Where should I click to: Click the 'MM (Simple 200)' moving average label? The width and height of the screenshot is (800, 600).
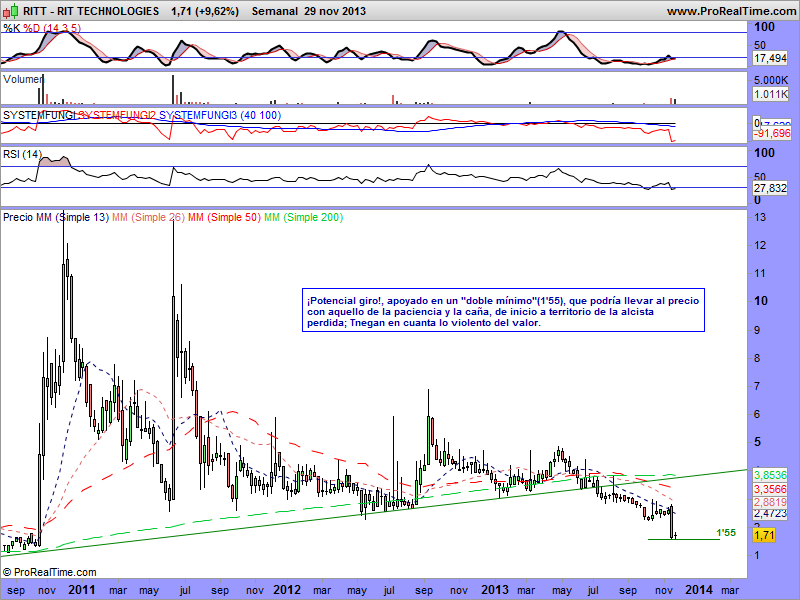click(x=304, y=217)
